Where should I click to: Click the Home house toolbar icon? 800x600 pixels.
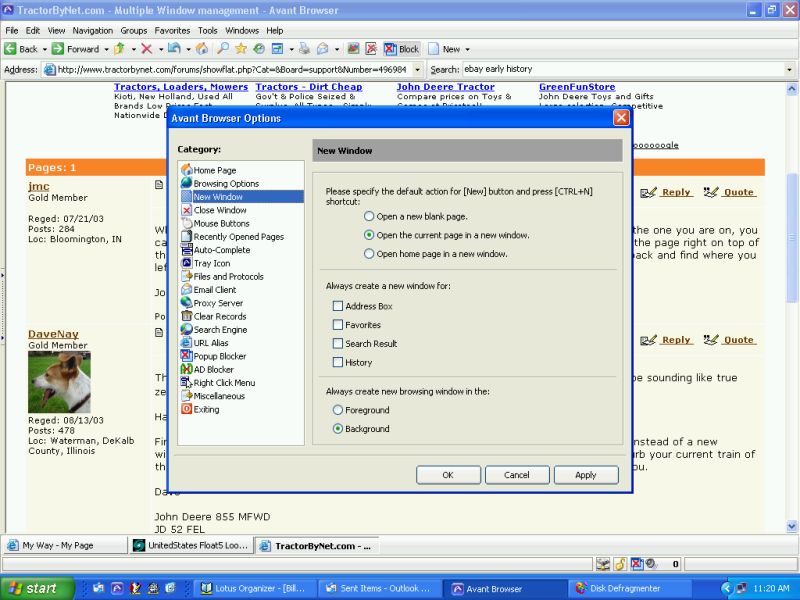202,49
